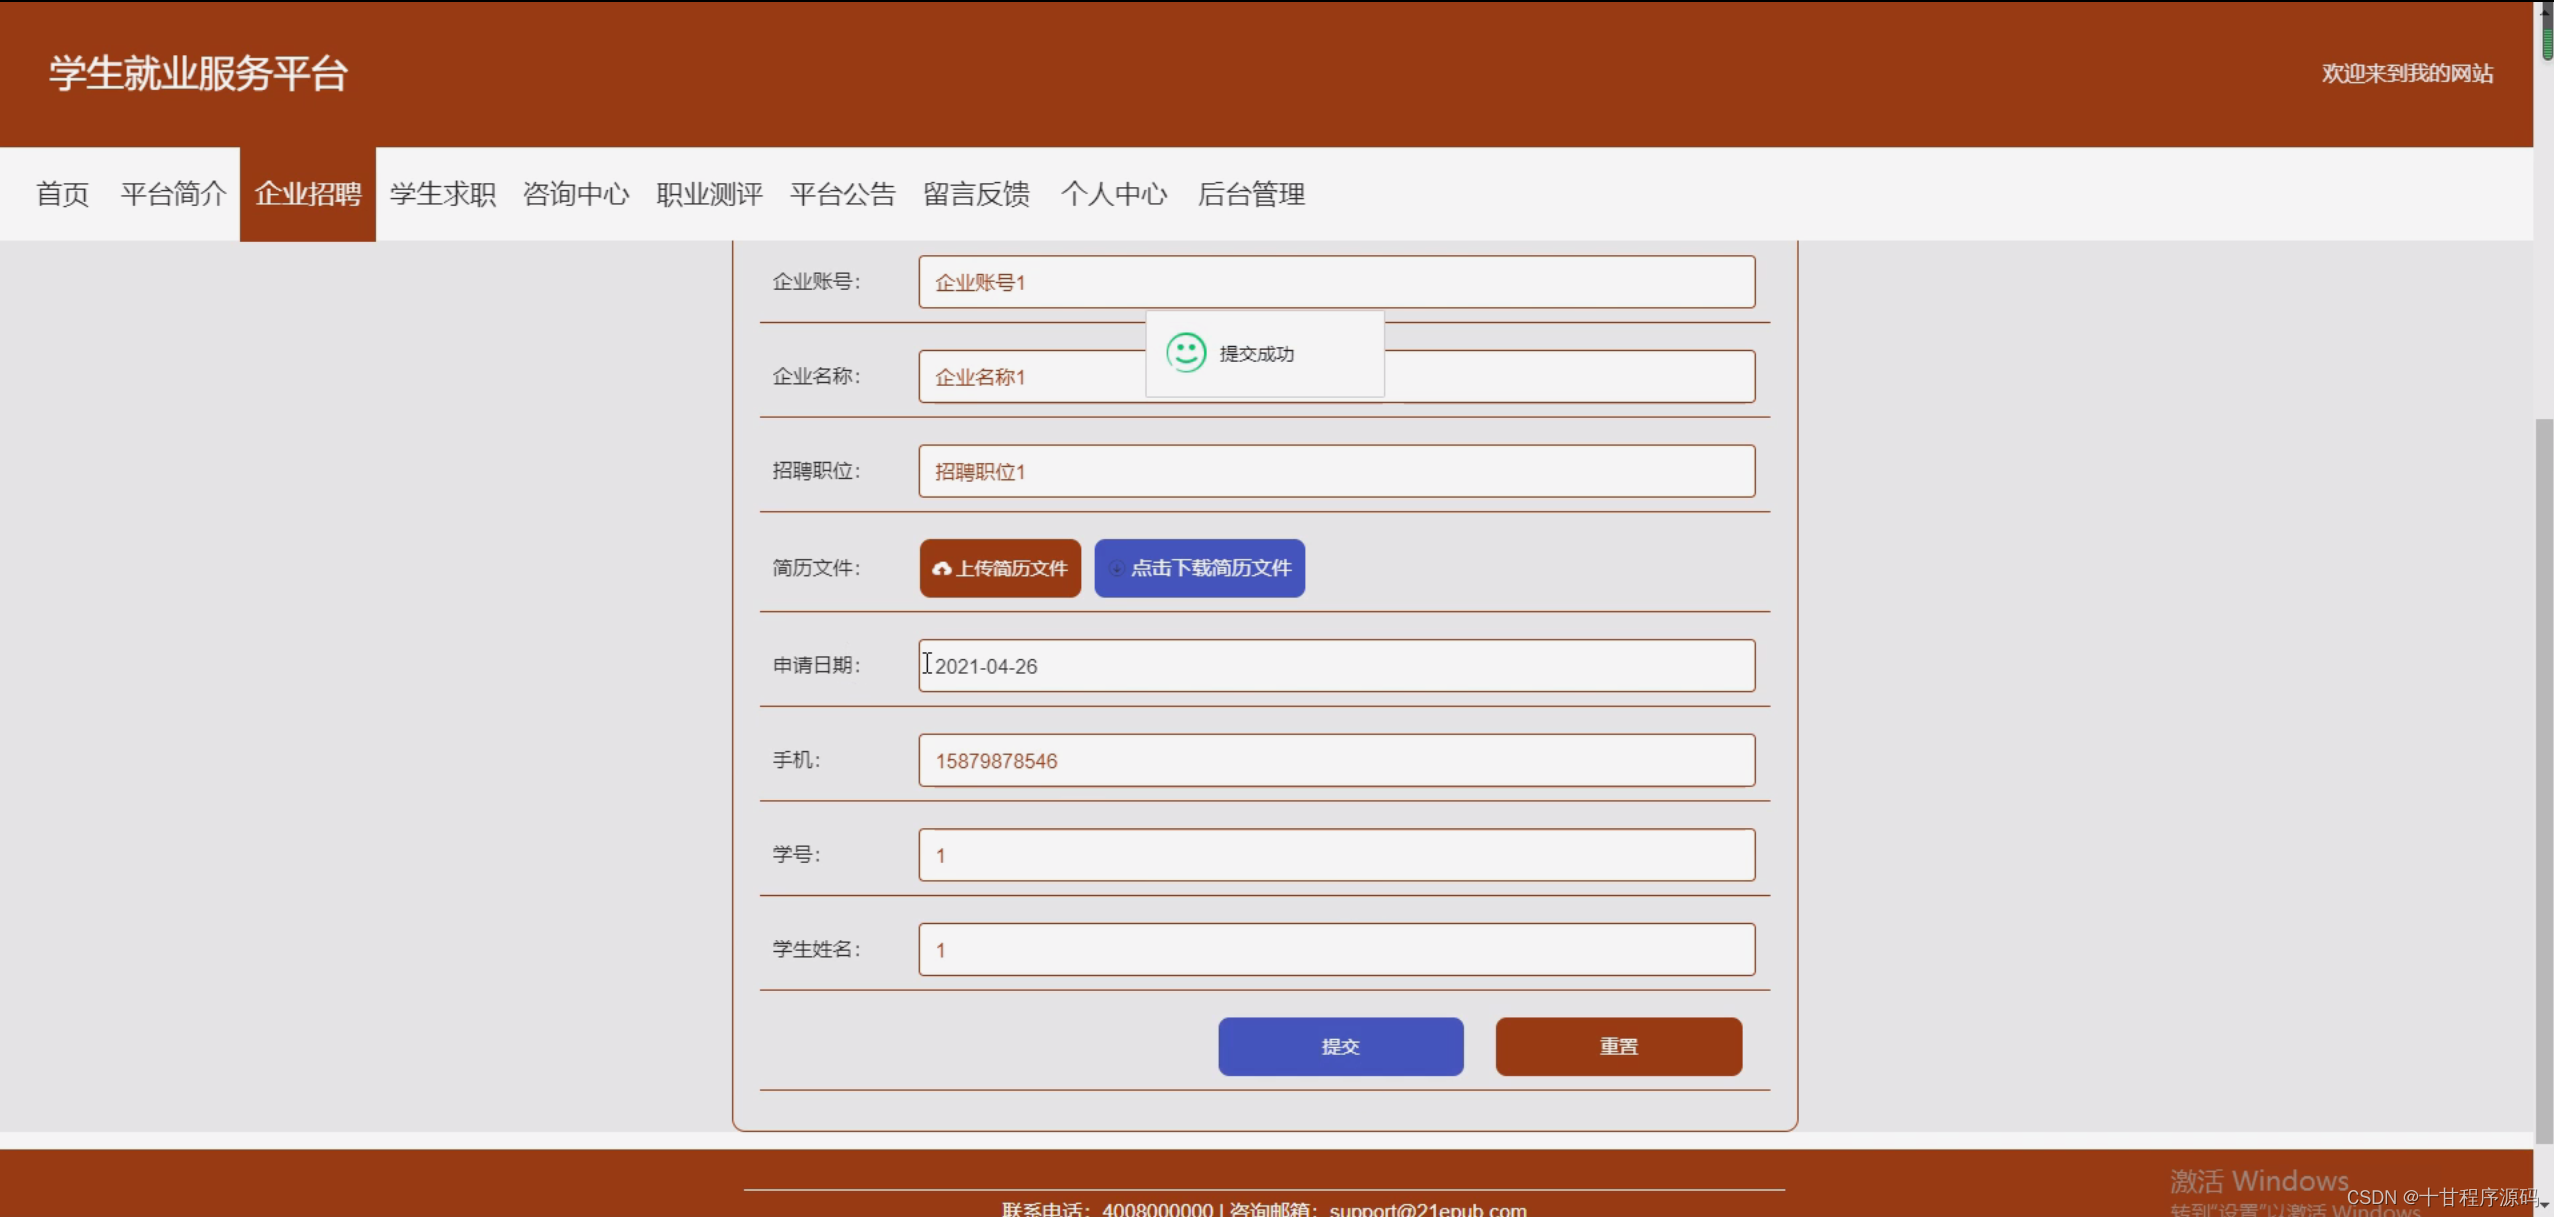Open the 留言反馈 feedback page

pyautogui.click(x=976, y=194)
